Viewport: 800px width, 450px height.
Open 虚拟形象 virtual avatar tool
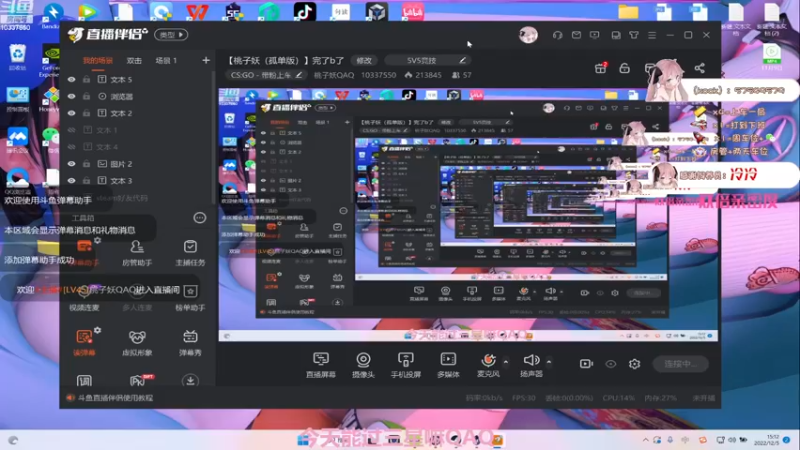pos(137,343)
